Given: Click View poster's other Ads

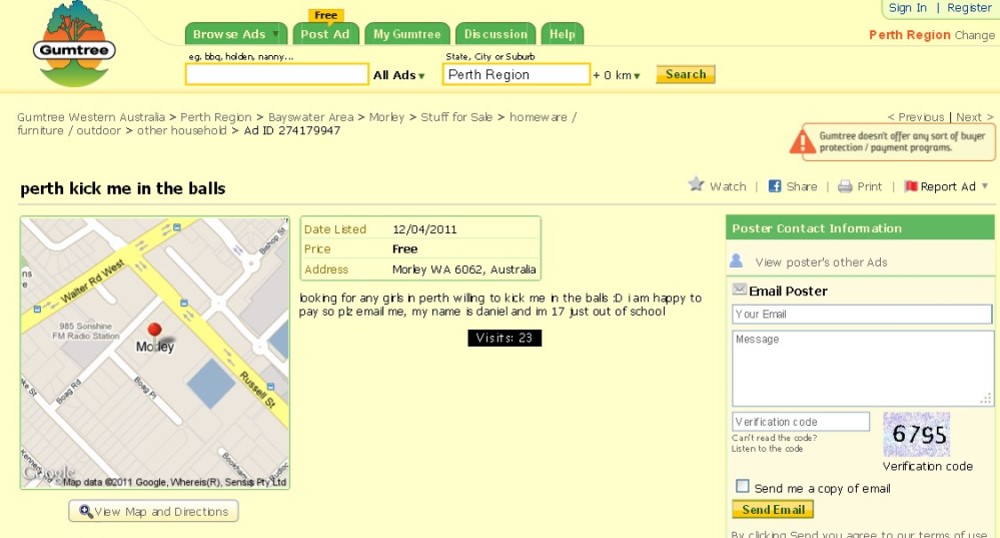Looking at the screenshot, I should pos(821,262).
